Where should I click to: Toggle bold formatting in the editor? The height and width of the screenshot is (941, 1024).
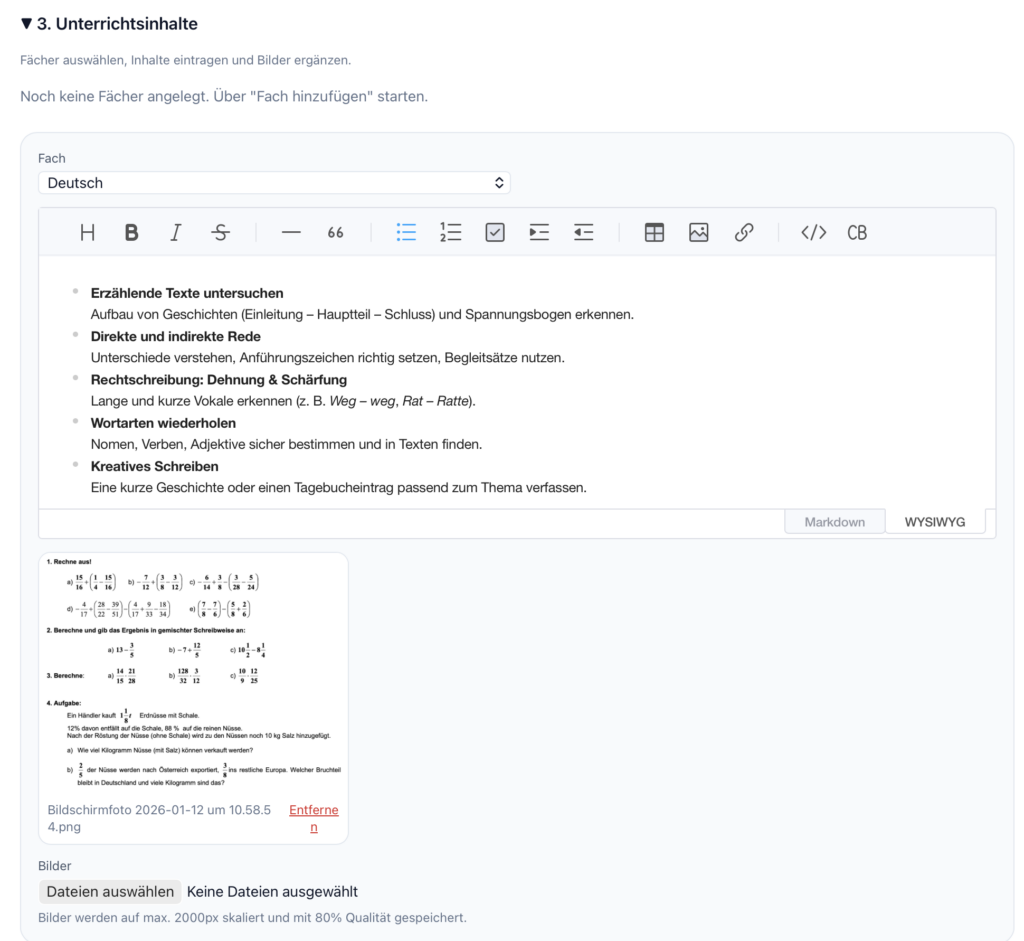pyautogui.click(x=131, y=233)
